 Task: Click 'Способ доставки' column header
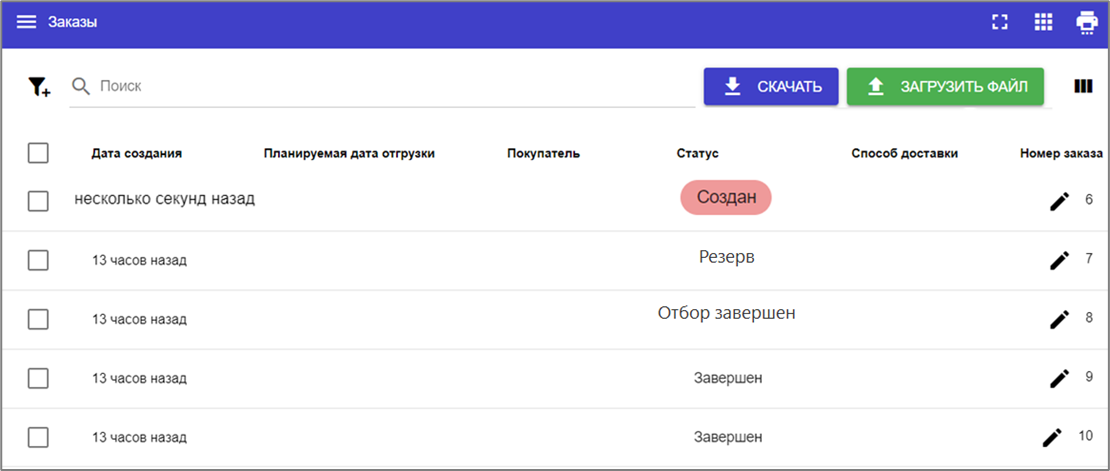click(904, 153)
